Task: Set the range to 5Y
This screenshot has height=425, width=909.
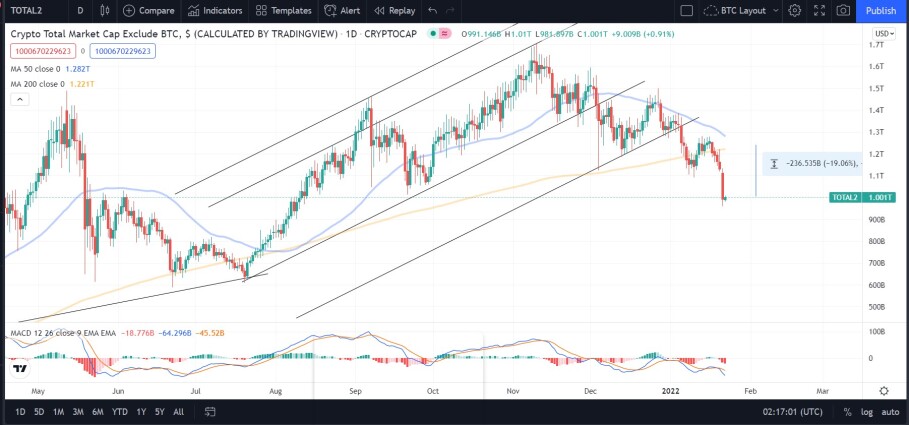Action: tap(159, 412)
